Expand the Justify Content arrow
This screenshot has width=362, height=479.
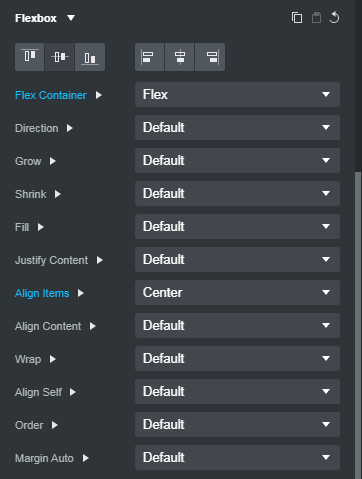point(99,260)
